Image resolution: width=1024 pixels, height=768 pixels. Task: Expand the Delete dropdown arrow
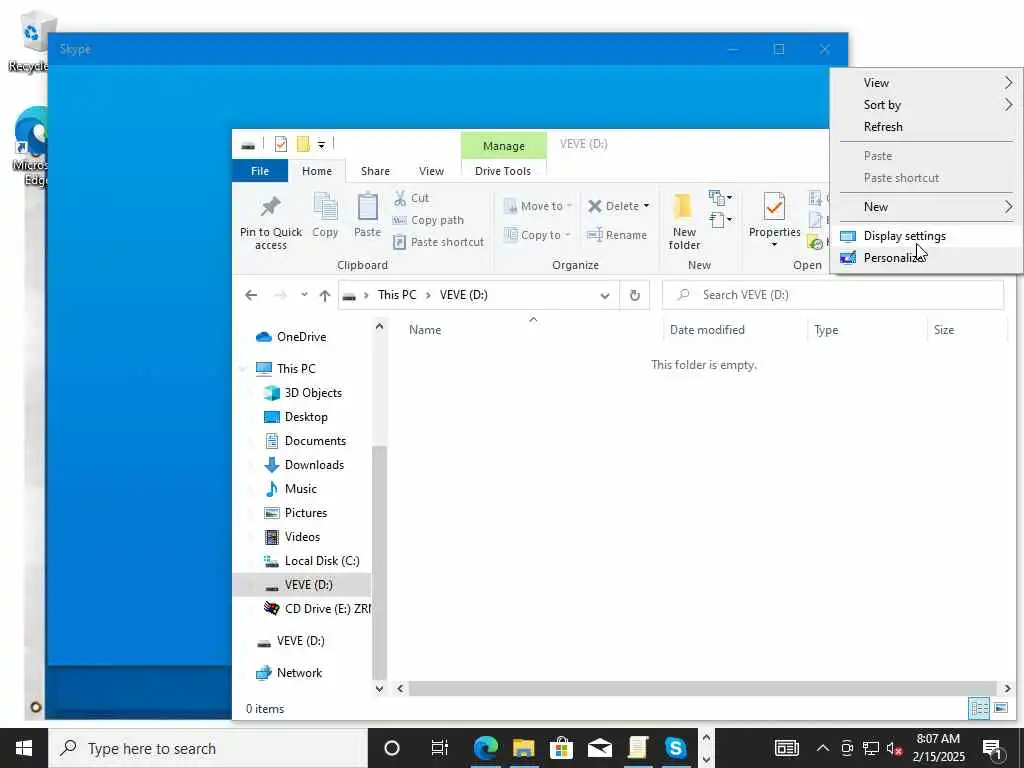coord(647,206)
